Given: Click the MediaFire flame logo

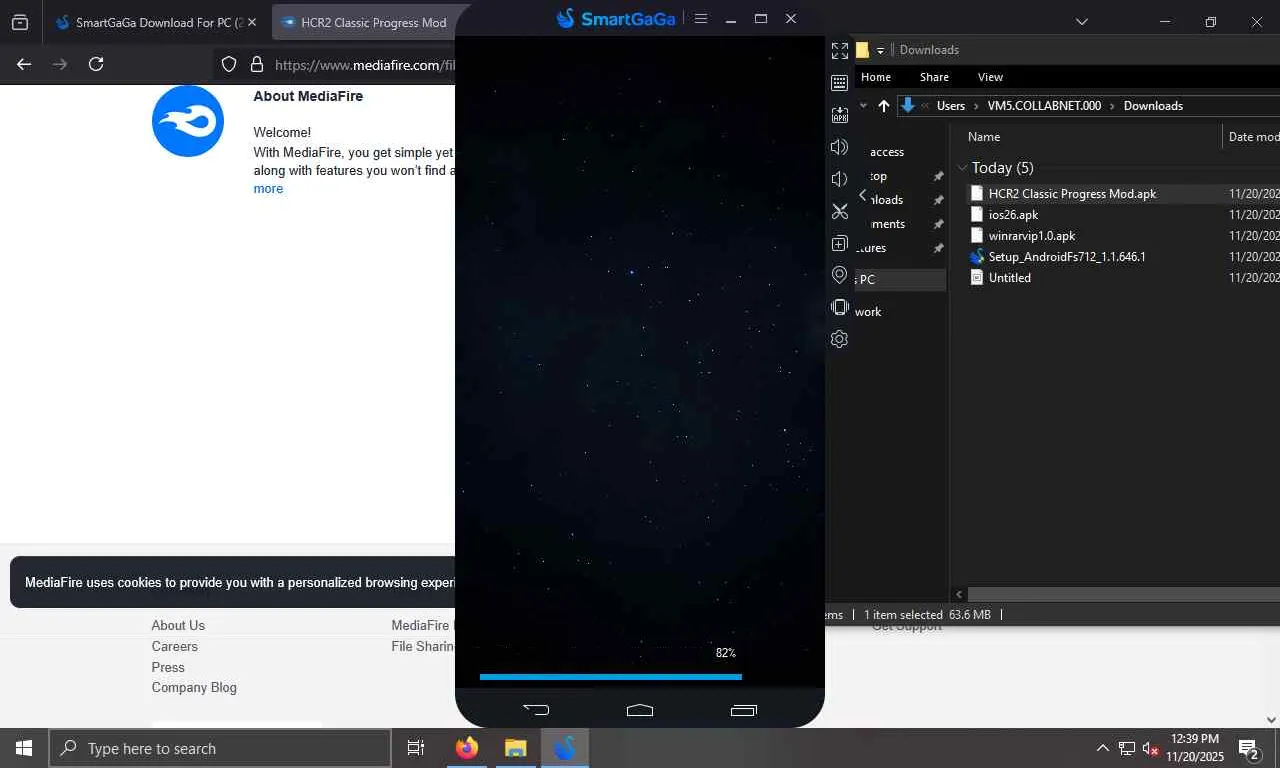Looking at the screenshot, I should pos(188,121).
